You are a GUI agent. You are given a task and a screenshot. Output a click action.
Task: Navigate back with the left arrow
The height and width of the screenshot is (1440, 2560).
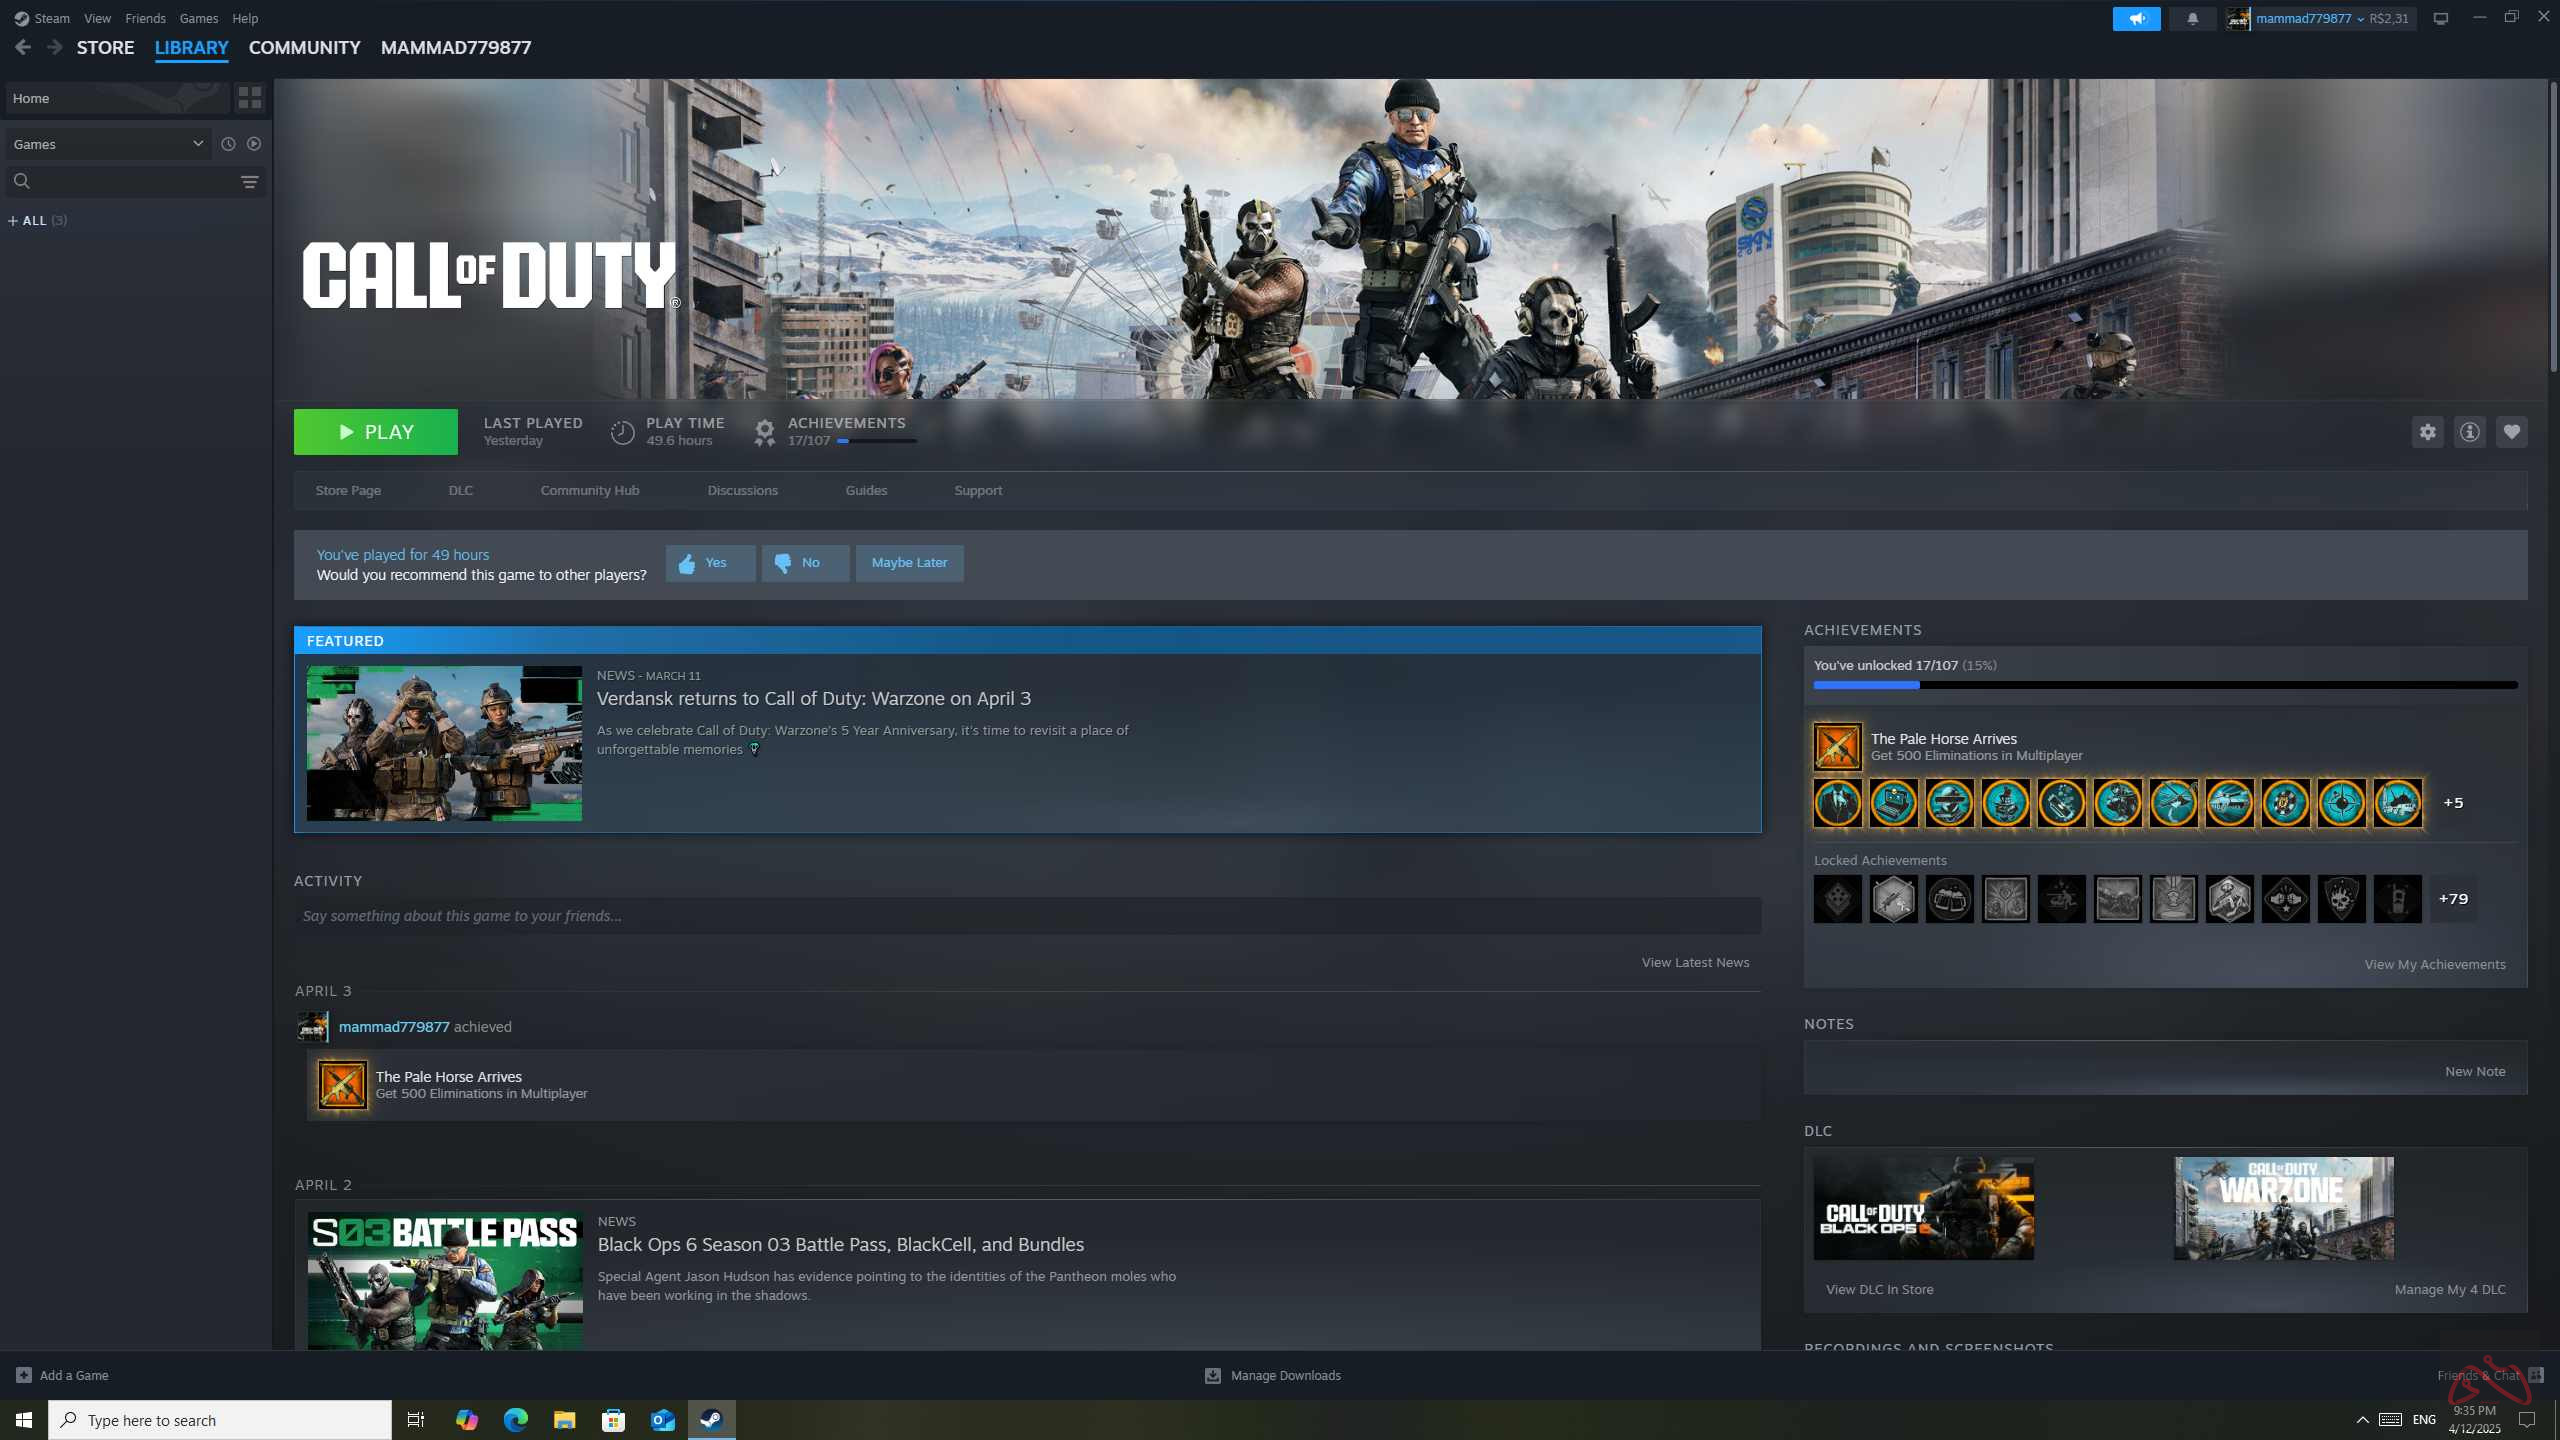pyautogui.click(x=22, y=46)
